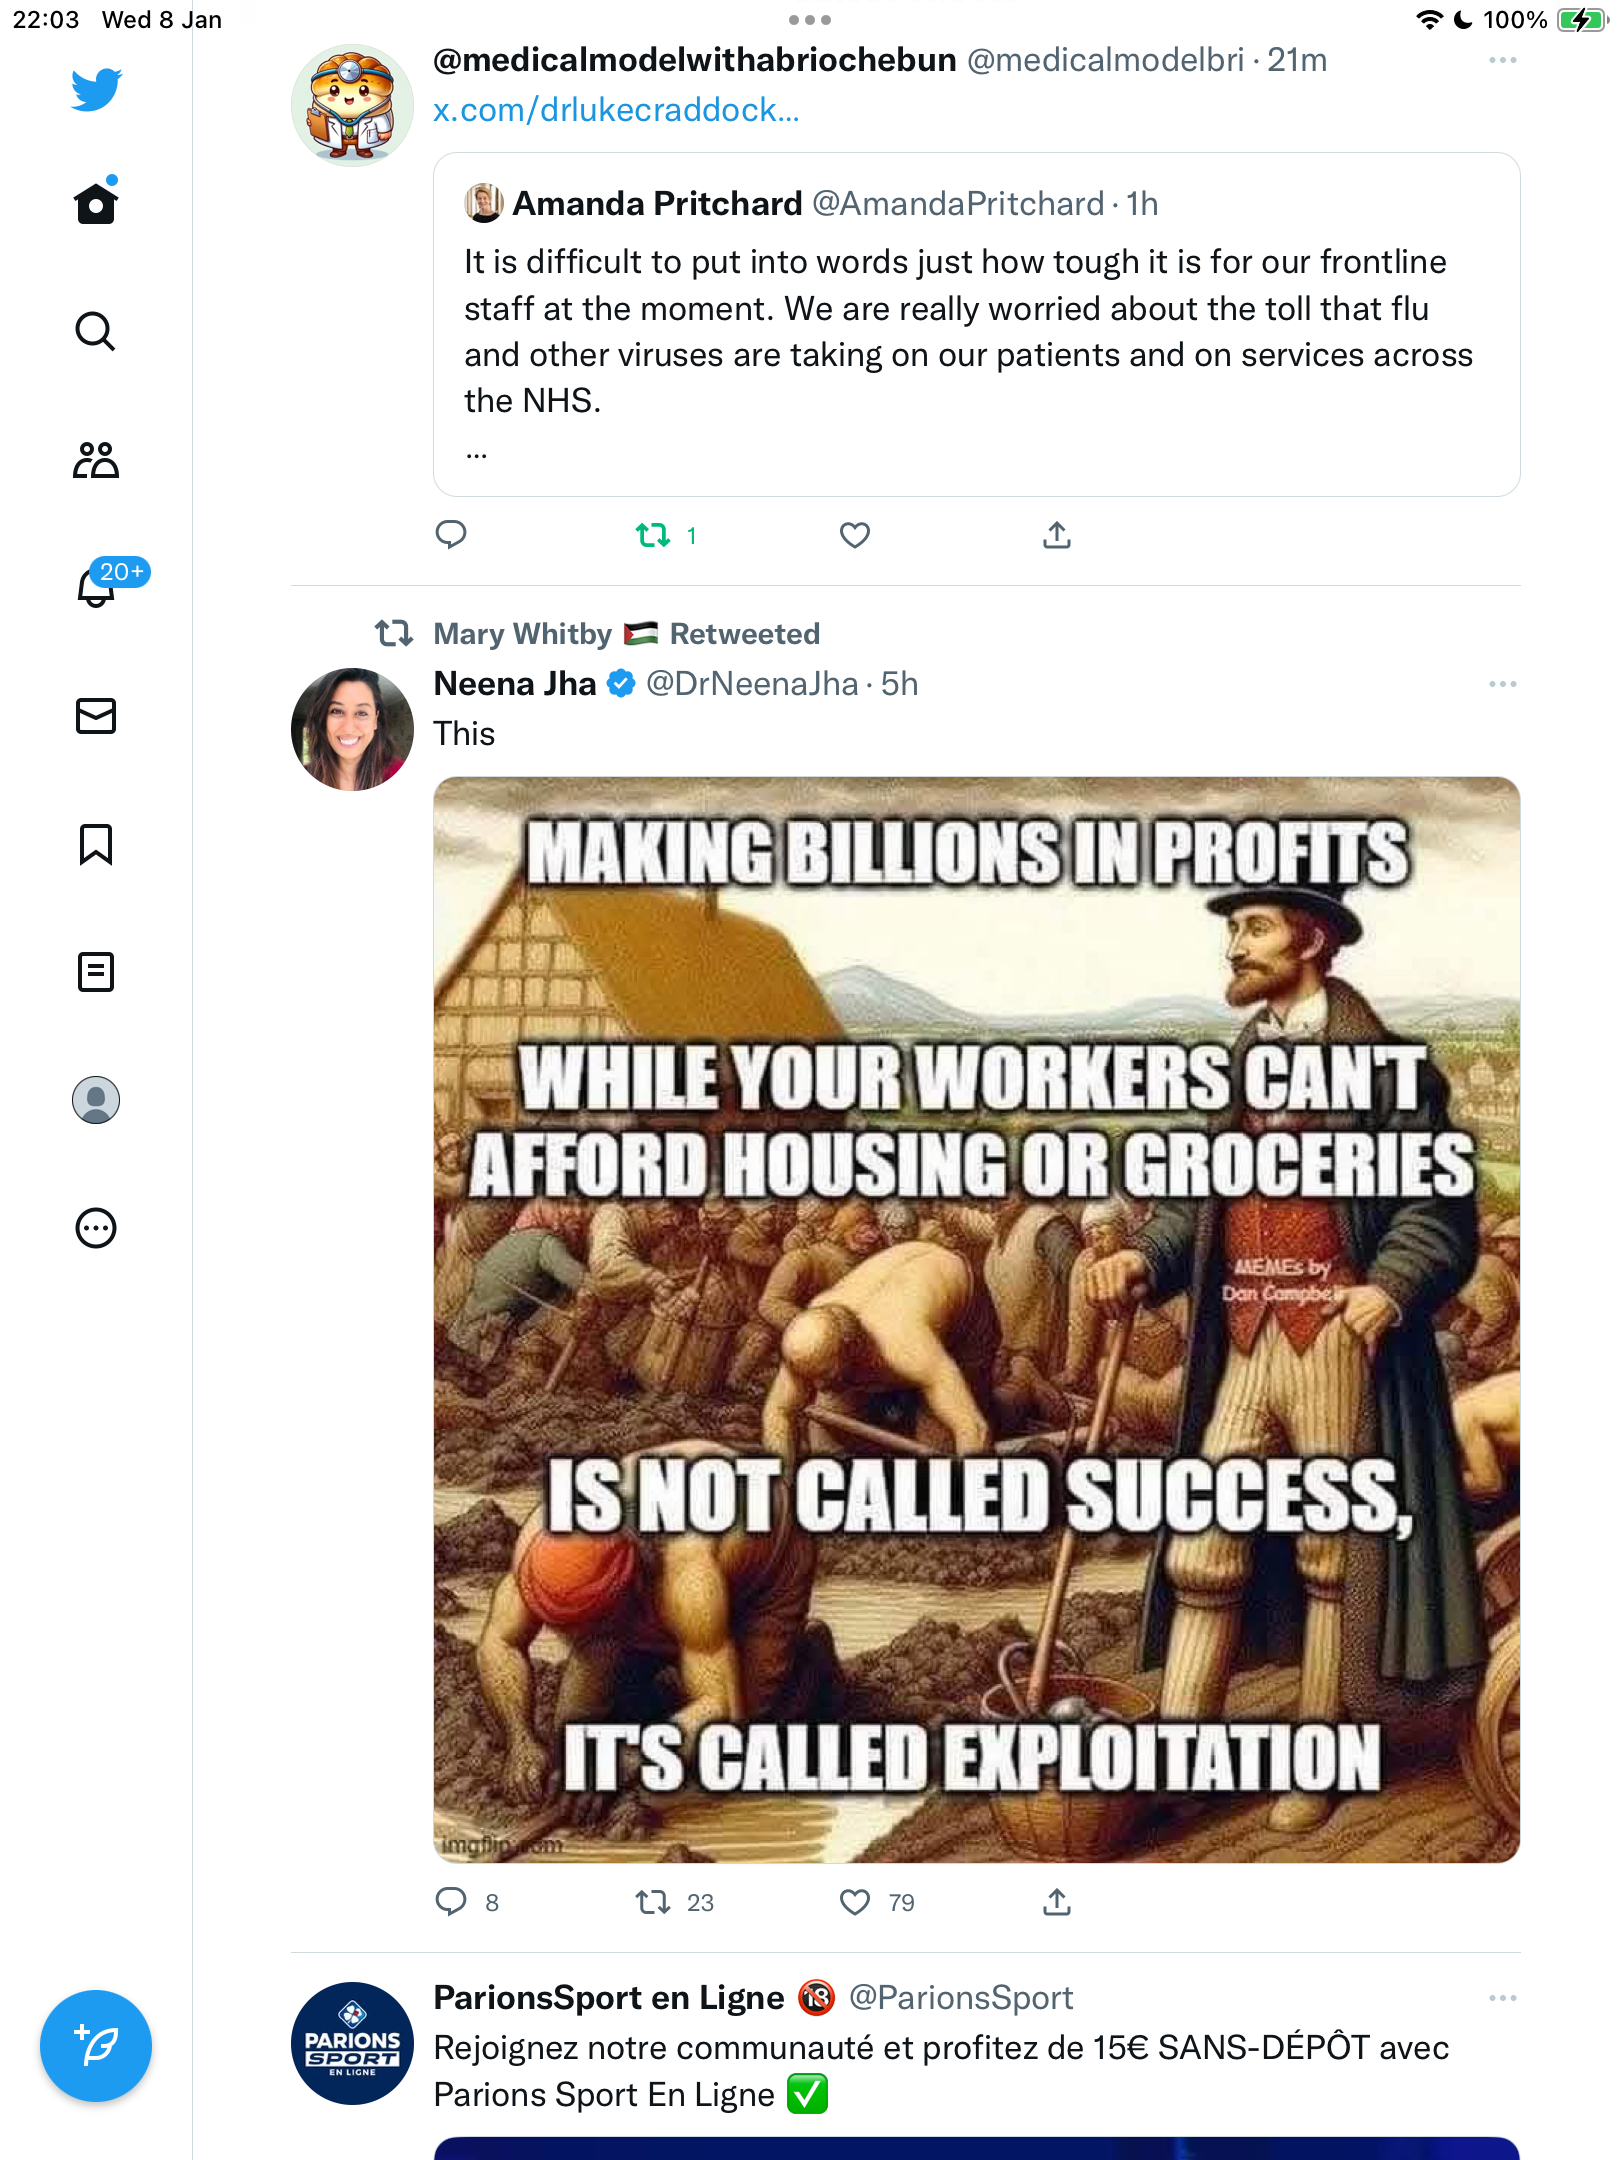Viewport: 1620px width, 2160px height.
Task: Undo the green retweet on medicalmodel tweet
Action: coord(653,536)
